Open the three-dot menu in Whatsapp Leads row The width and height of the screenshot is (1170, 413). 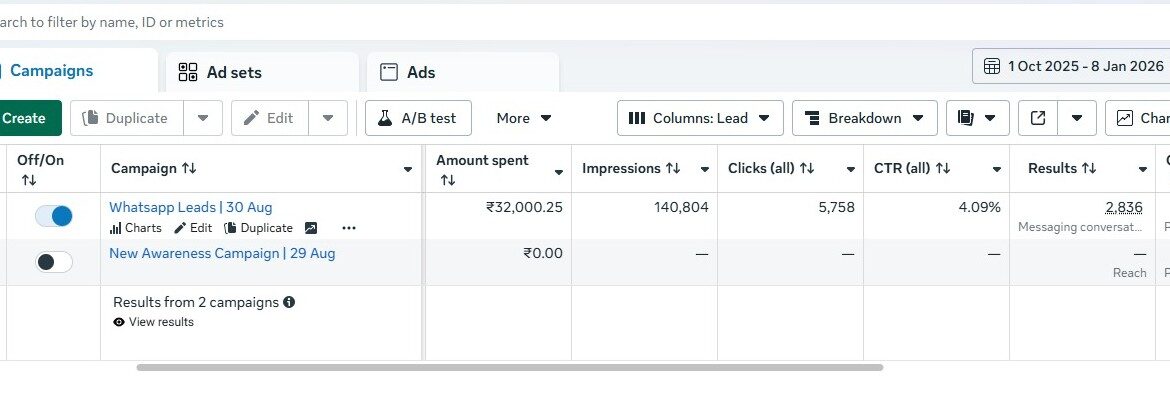point(348,228)
